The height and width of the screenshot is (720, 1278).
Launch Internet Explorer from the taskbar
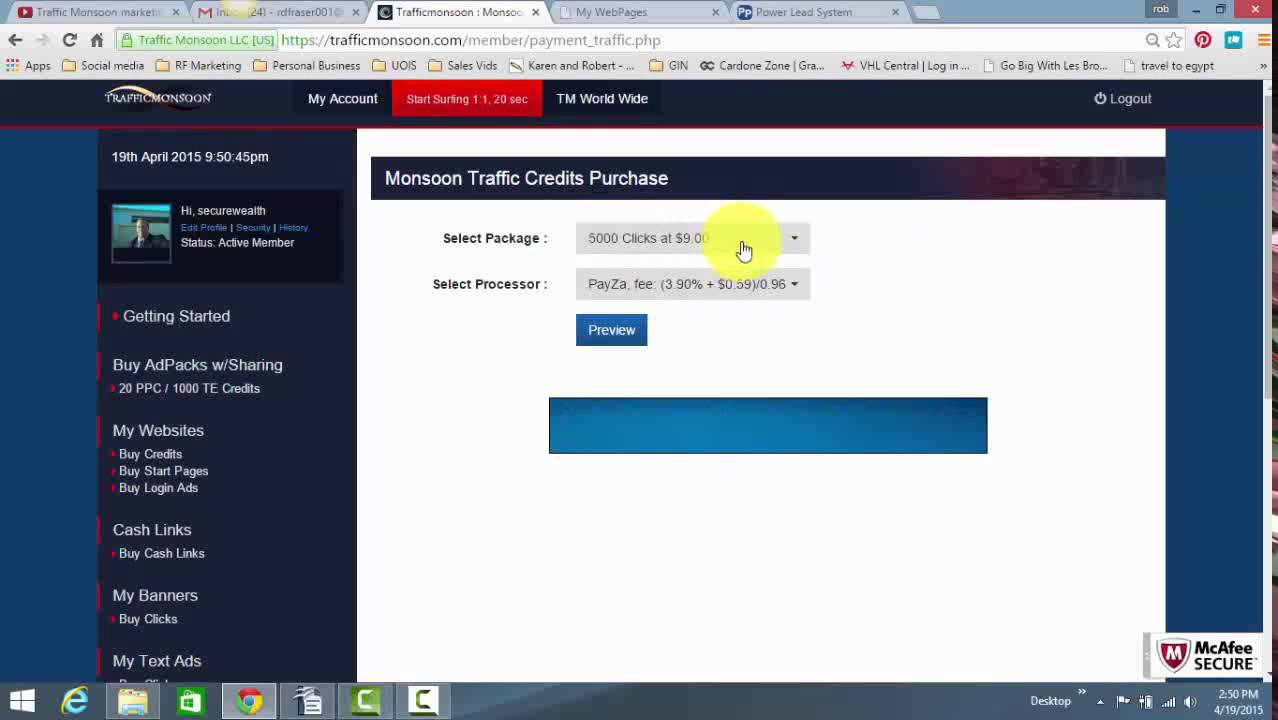click(75, 701)
